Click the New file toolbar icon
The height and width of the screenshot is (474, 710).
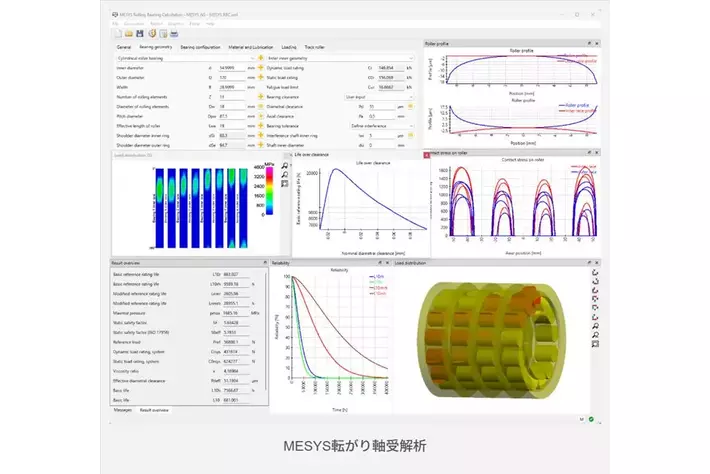click(118, 34)
